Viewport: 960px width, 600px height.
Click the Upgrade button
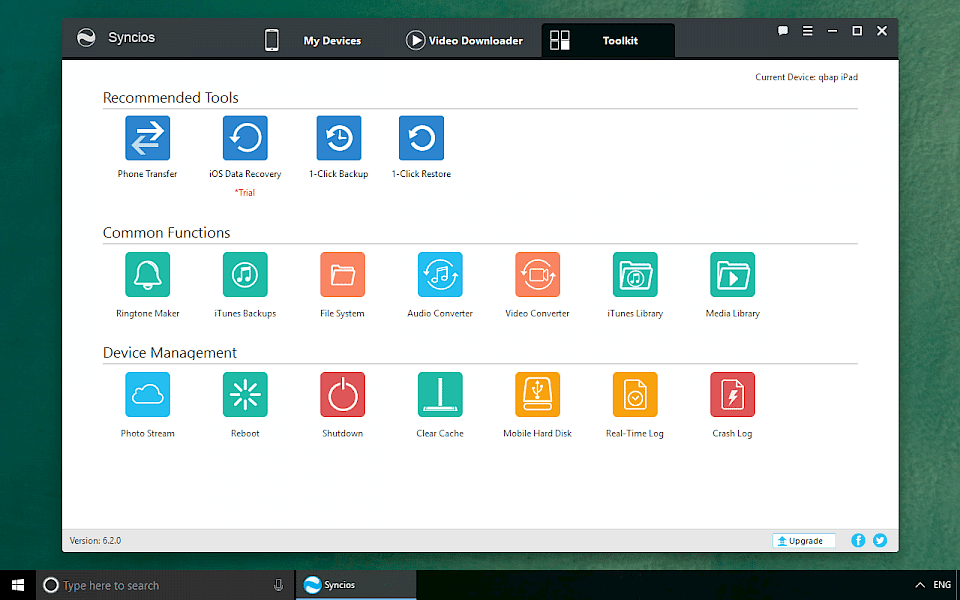tap(804, 541)
